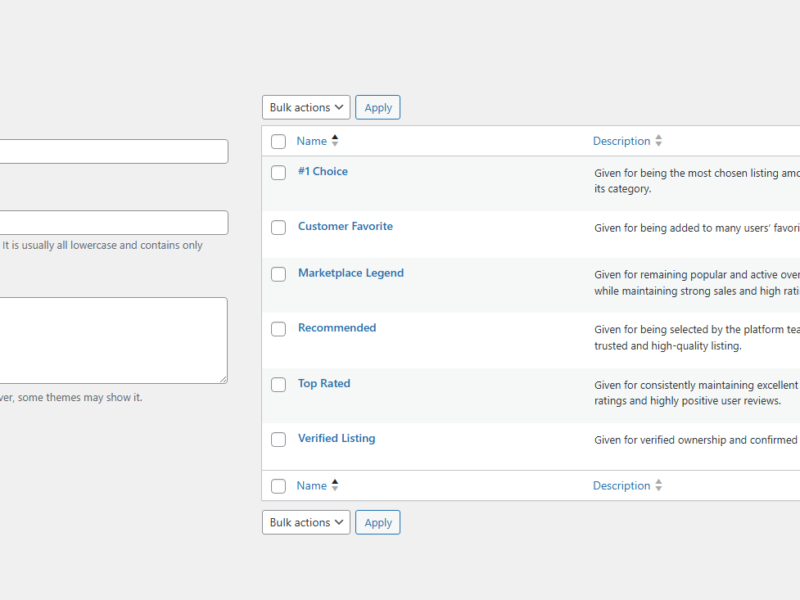This screenshot has width=800, height=600.
Task: Click the Apply button above the table
Action: [x=378, y=108]
